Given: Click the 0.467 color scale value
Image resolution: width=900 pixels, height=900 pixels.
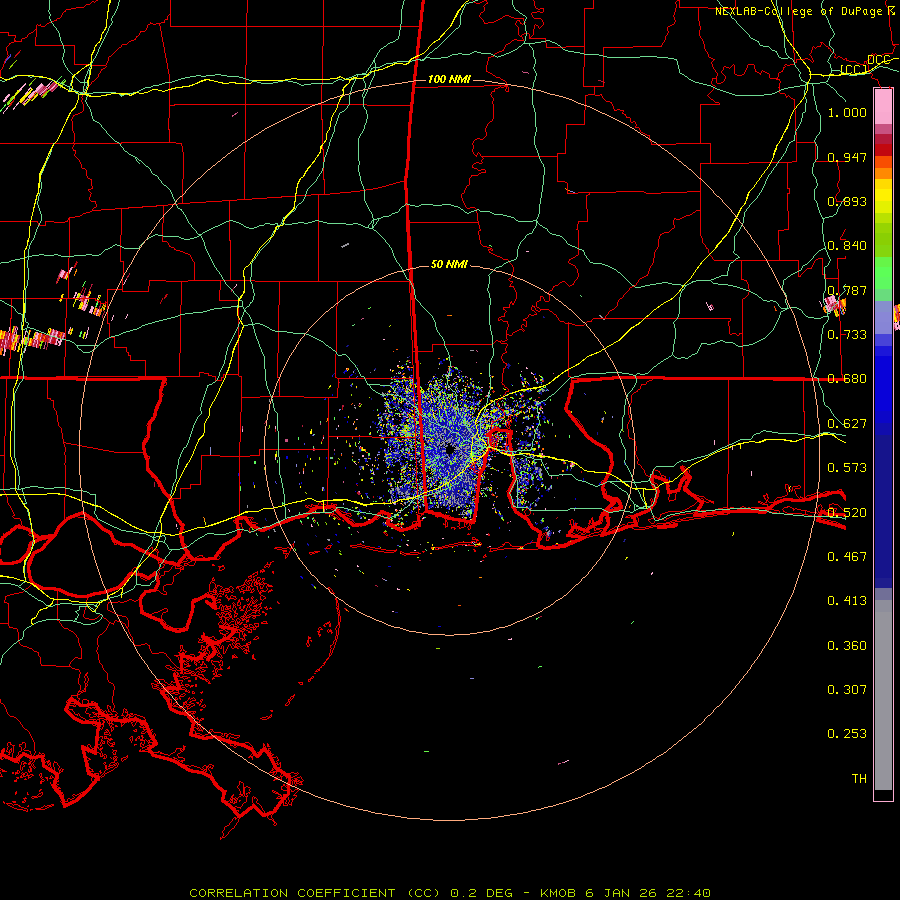Looking at the screenshot, I should pos(847,557).
